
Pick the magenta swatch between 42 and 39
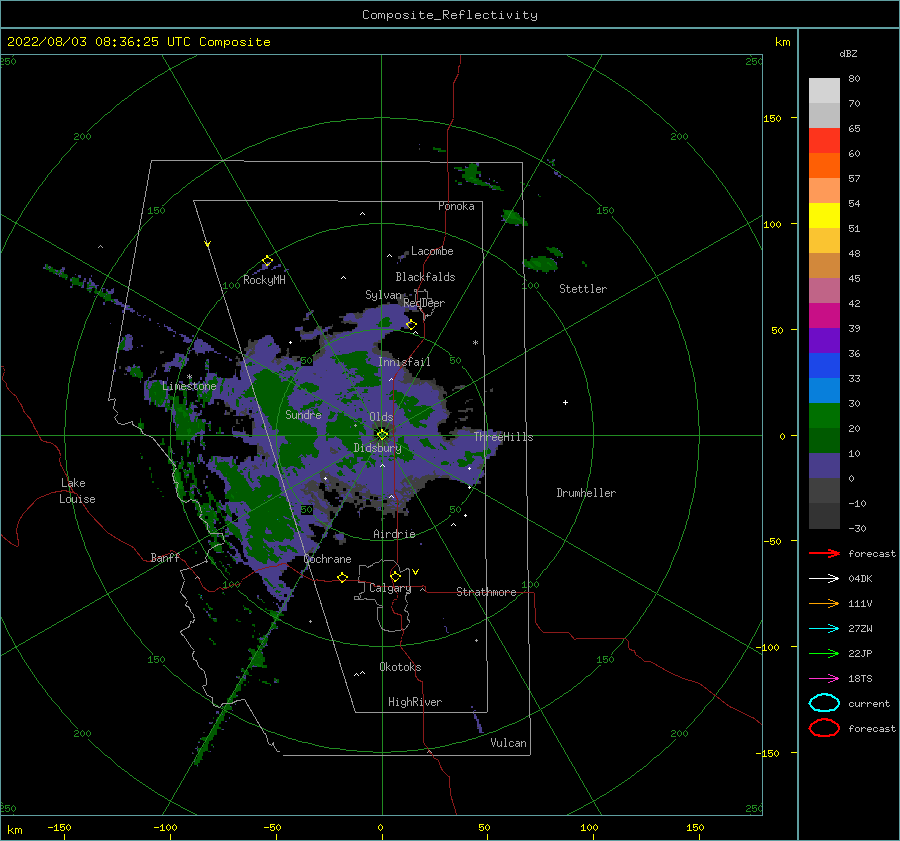pyautogui.click(x=824, y=315)
